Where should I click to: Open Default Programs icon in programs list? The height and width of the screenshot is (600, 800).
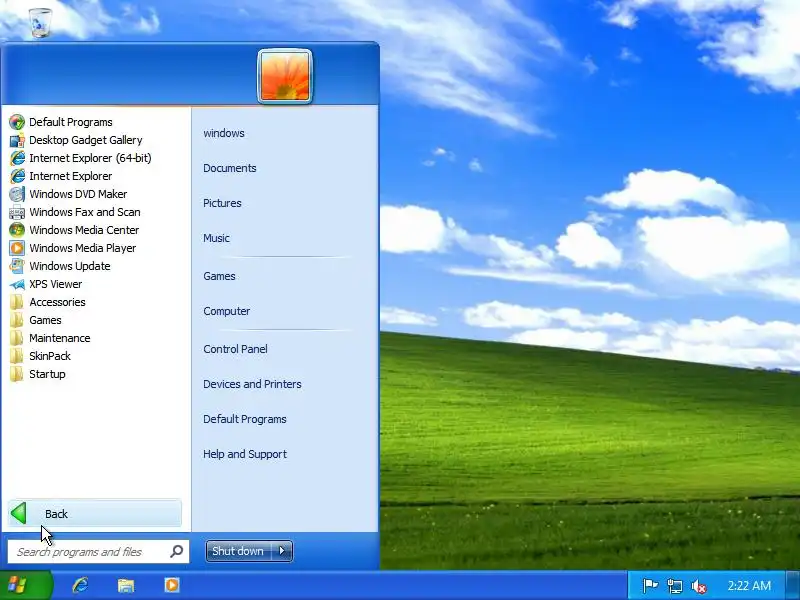[x=17, y=122]
